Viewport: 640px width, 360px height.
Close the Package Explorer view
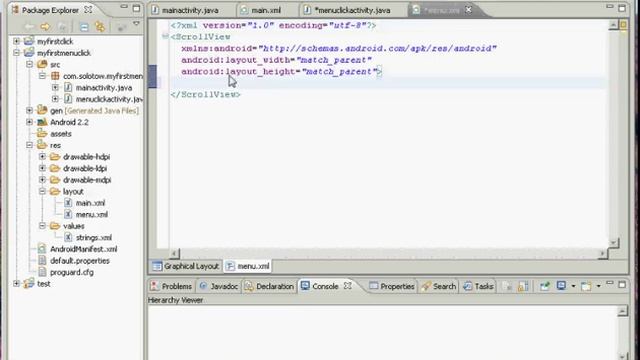(x=88, y=9)
